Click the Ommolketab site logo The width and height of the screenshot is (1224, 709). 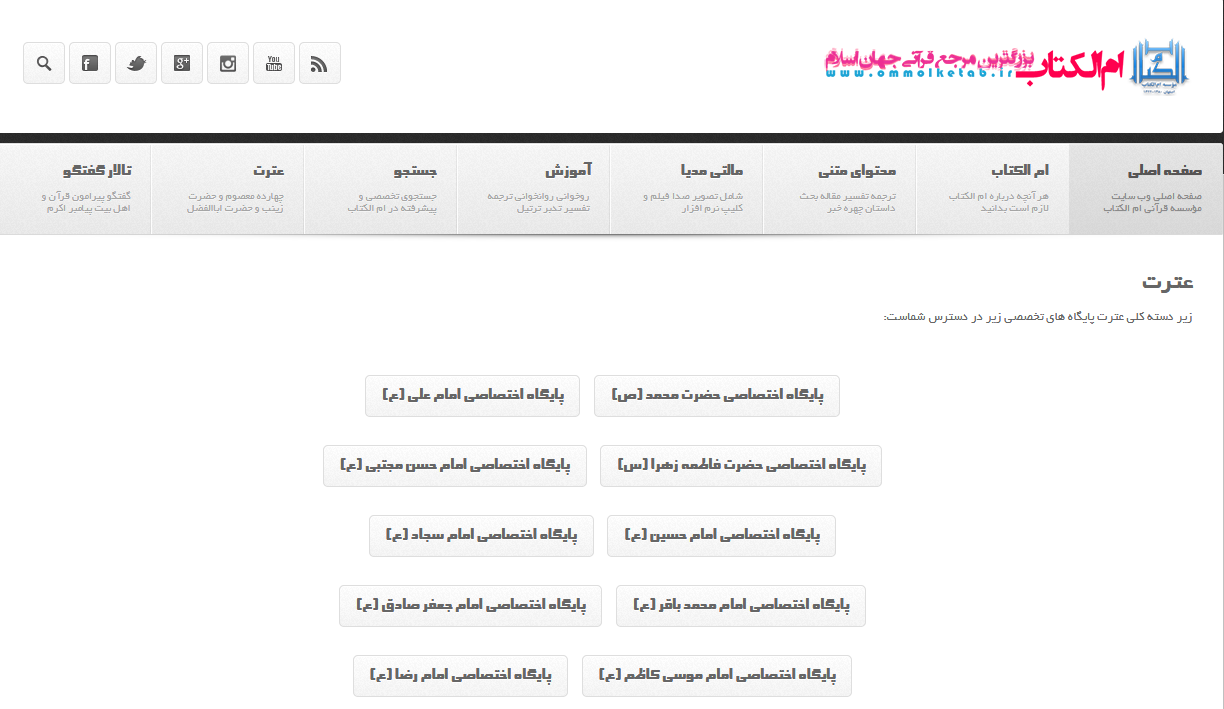[x=1008, y=66]
